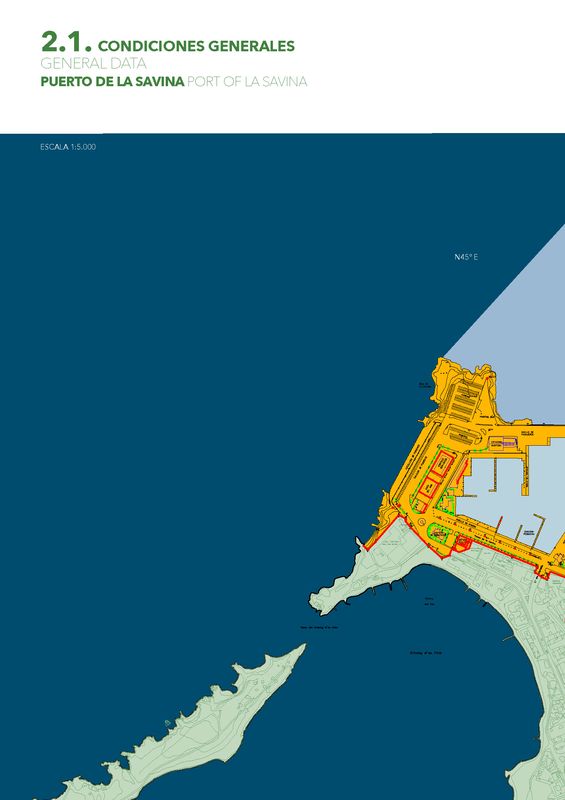Click the ESCALA 1:5.000 scale label

pos(68,147)
